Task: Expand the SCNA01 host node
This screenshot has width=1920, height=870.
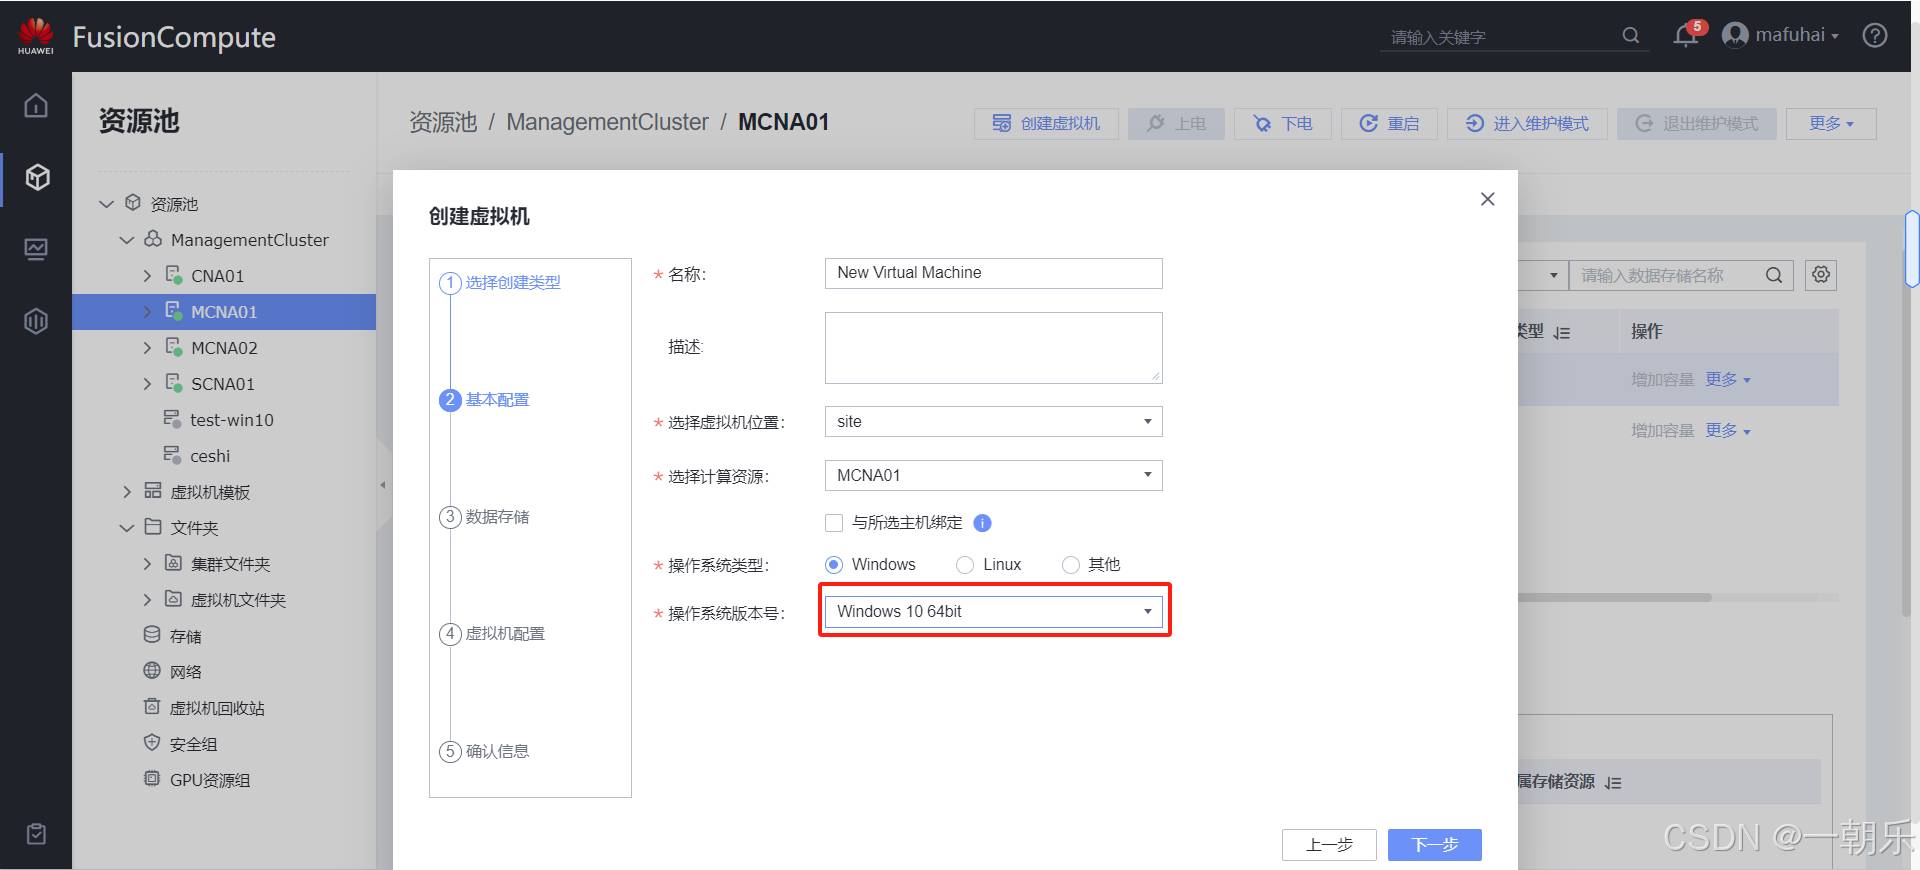Action: [x=147, y=384]
